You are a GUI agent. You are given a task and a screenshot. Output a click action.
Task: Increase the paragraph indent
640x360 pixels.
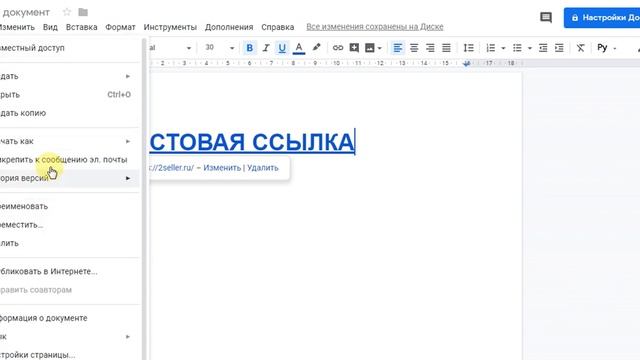[559, 48]
